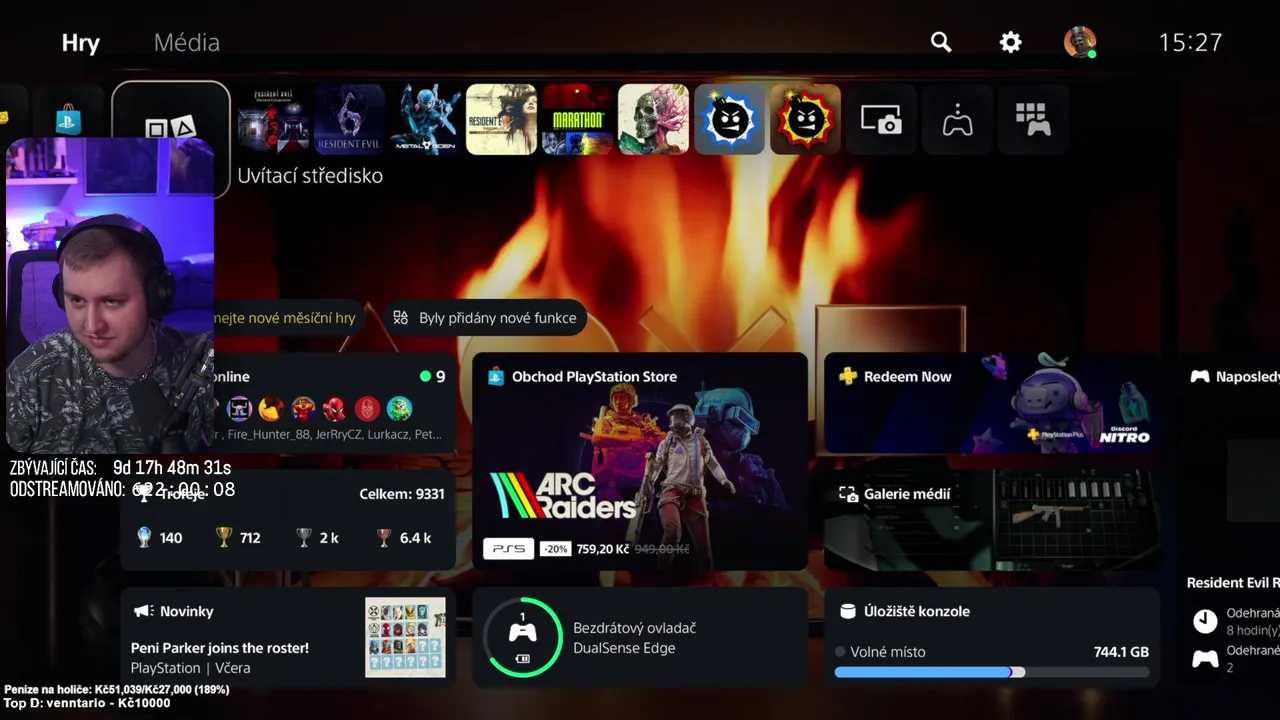Click the gold trophy count 712
The height and width of the screenshot is (720, 1280).
(238, 538)
